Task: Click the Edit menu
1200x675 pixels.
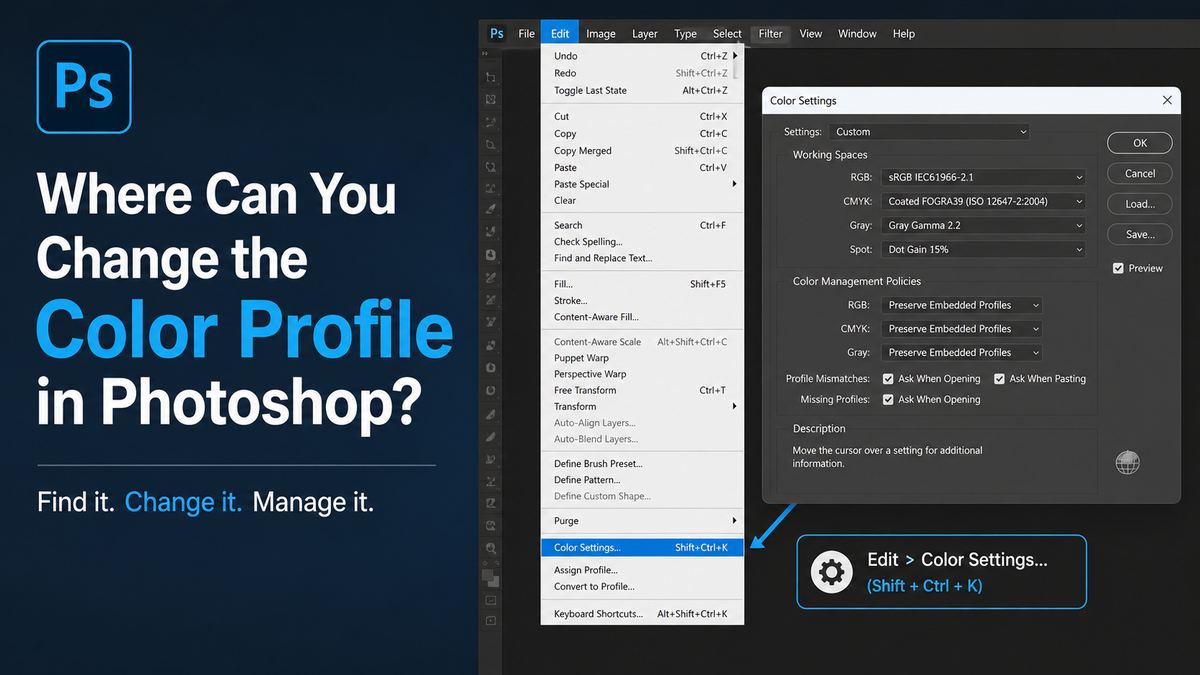Action: pyautogui.click(x=560, y=33)
